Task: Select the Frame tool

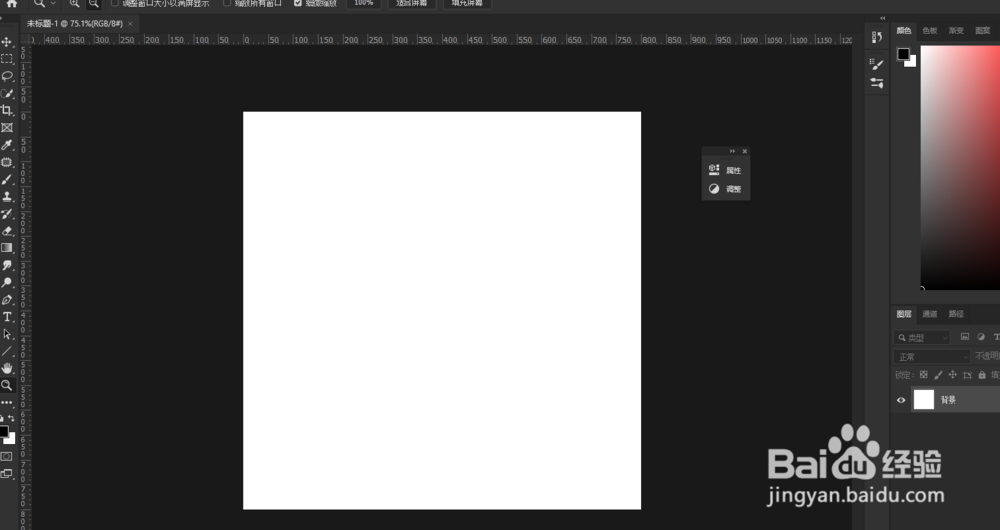Action: tap(7, 128)
